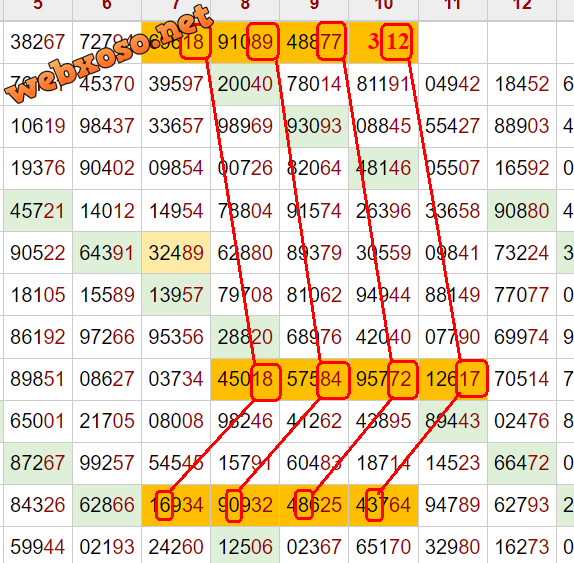Select the highlighted cell 95772
Screen dimensions: 574x563
(383, 379)
